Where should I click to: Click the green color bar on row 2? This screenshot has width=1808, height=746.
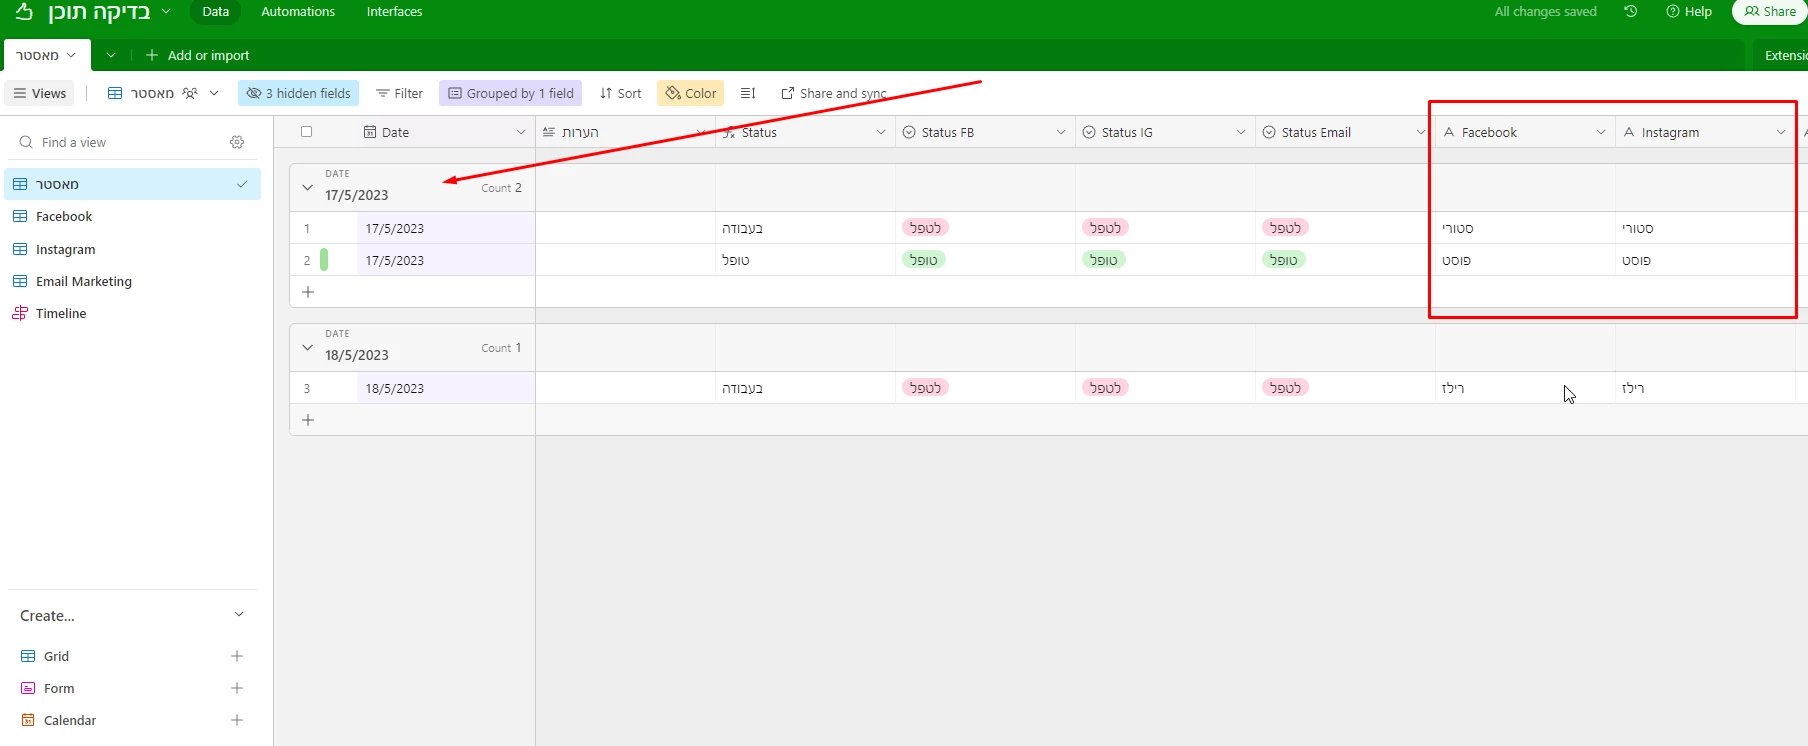pyautogui.click(x=324, y=260)
